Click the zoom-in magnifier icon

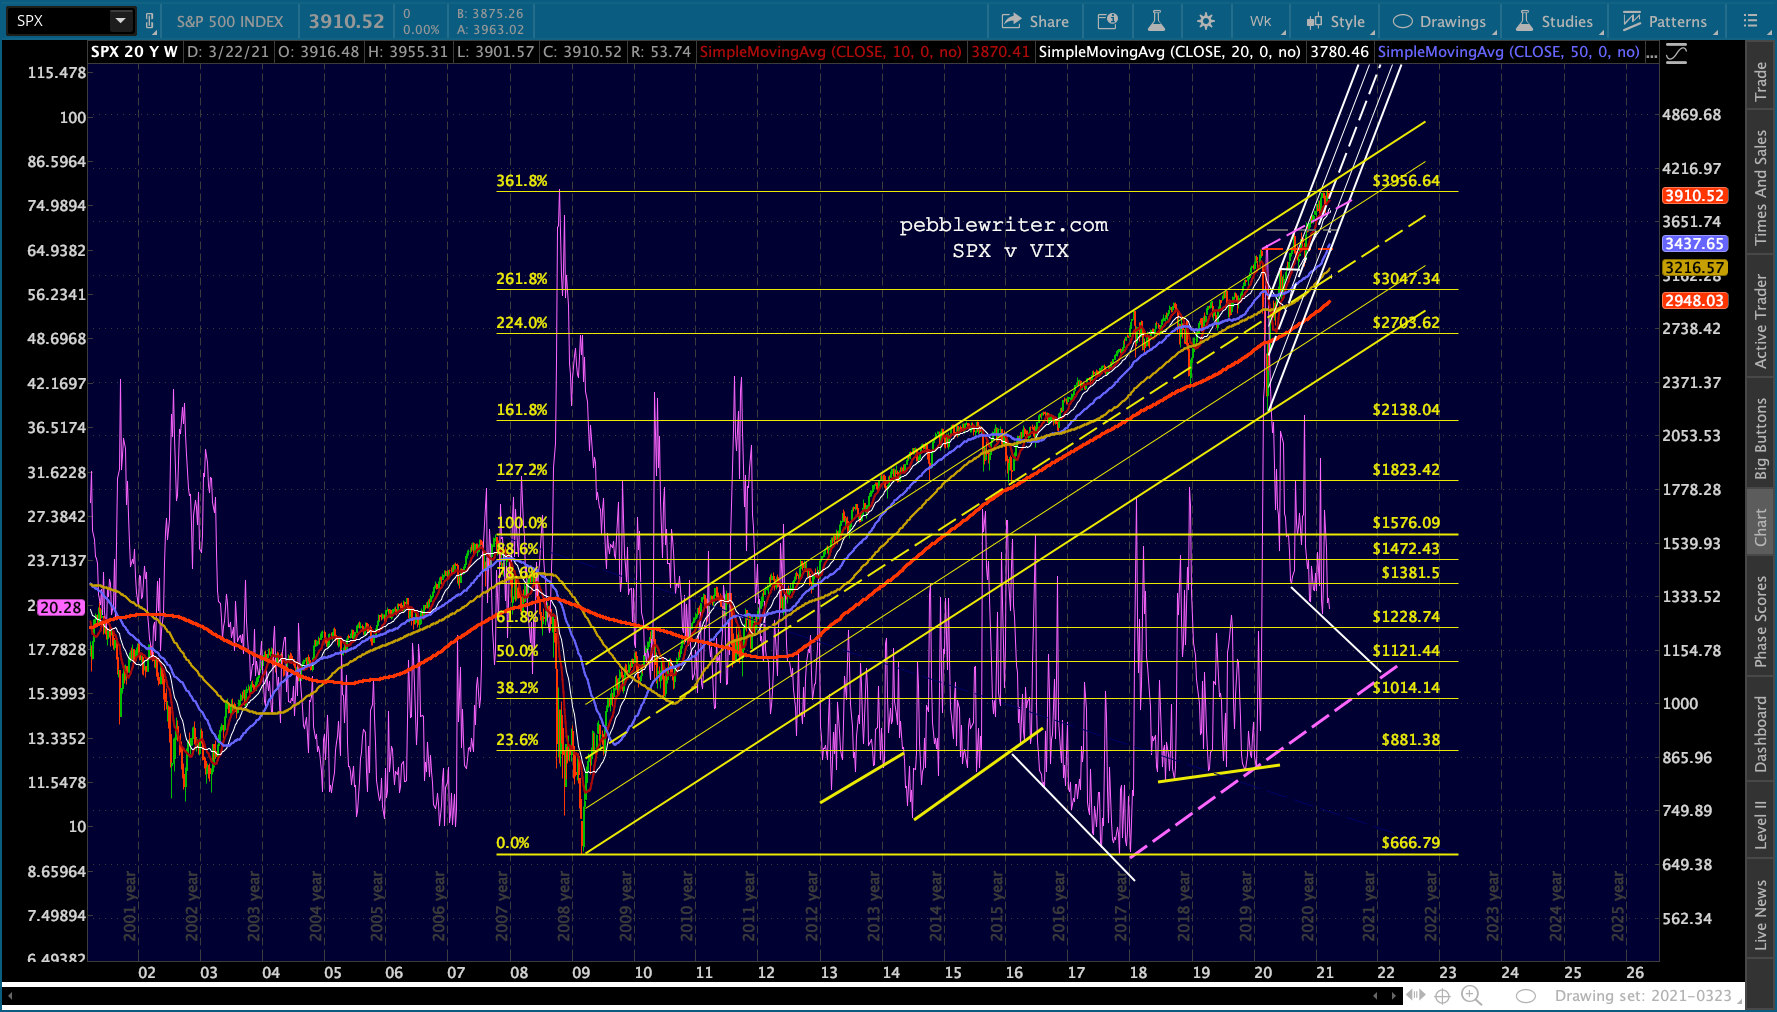[x=1471, y=995]
